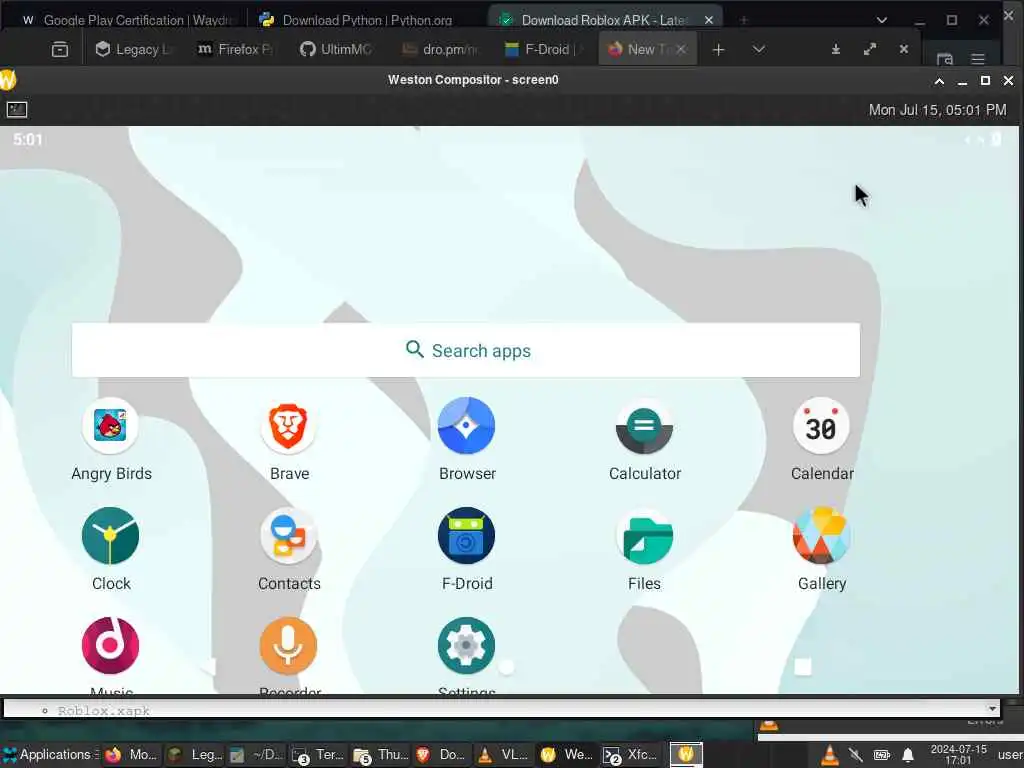Switch to Terminal taskbar group
Image resolution: width=1024 pixels, height=768 pixels.
point(318,754)
